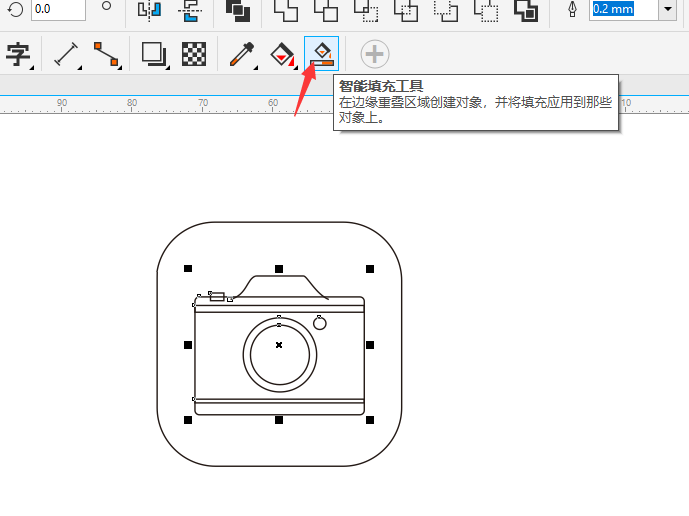Click the small viewfinder circle on camera
Viewport: 689px width, 516px height.
[x=319, y=323]
